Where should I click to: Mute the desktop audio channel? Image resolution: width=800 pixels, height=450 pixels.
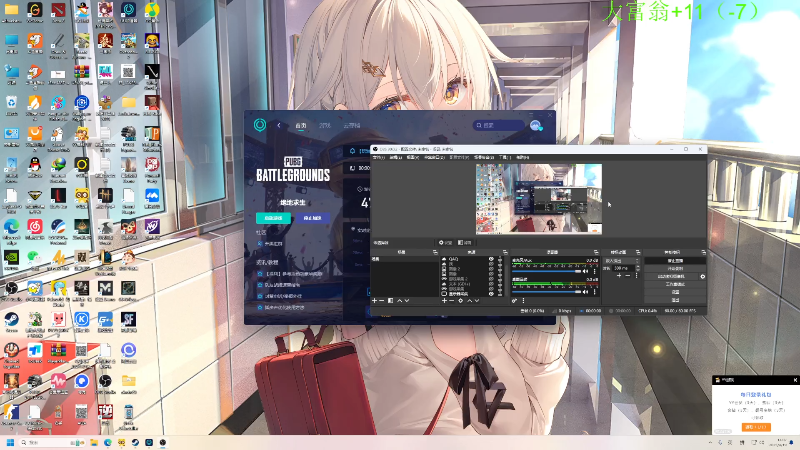[x=585, y=292]
